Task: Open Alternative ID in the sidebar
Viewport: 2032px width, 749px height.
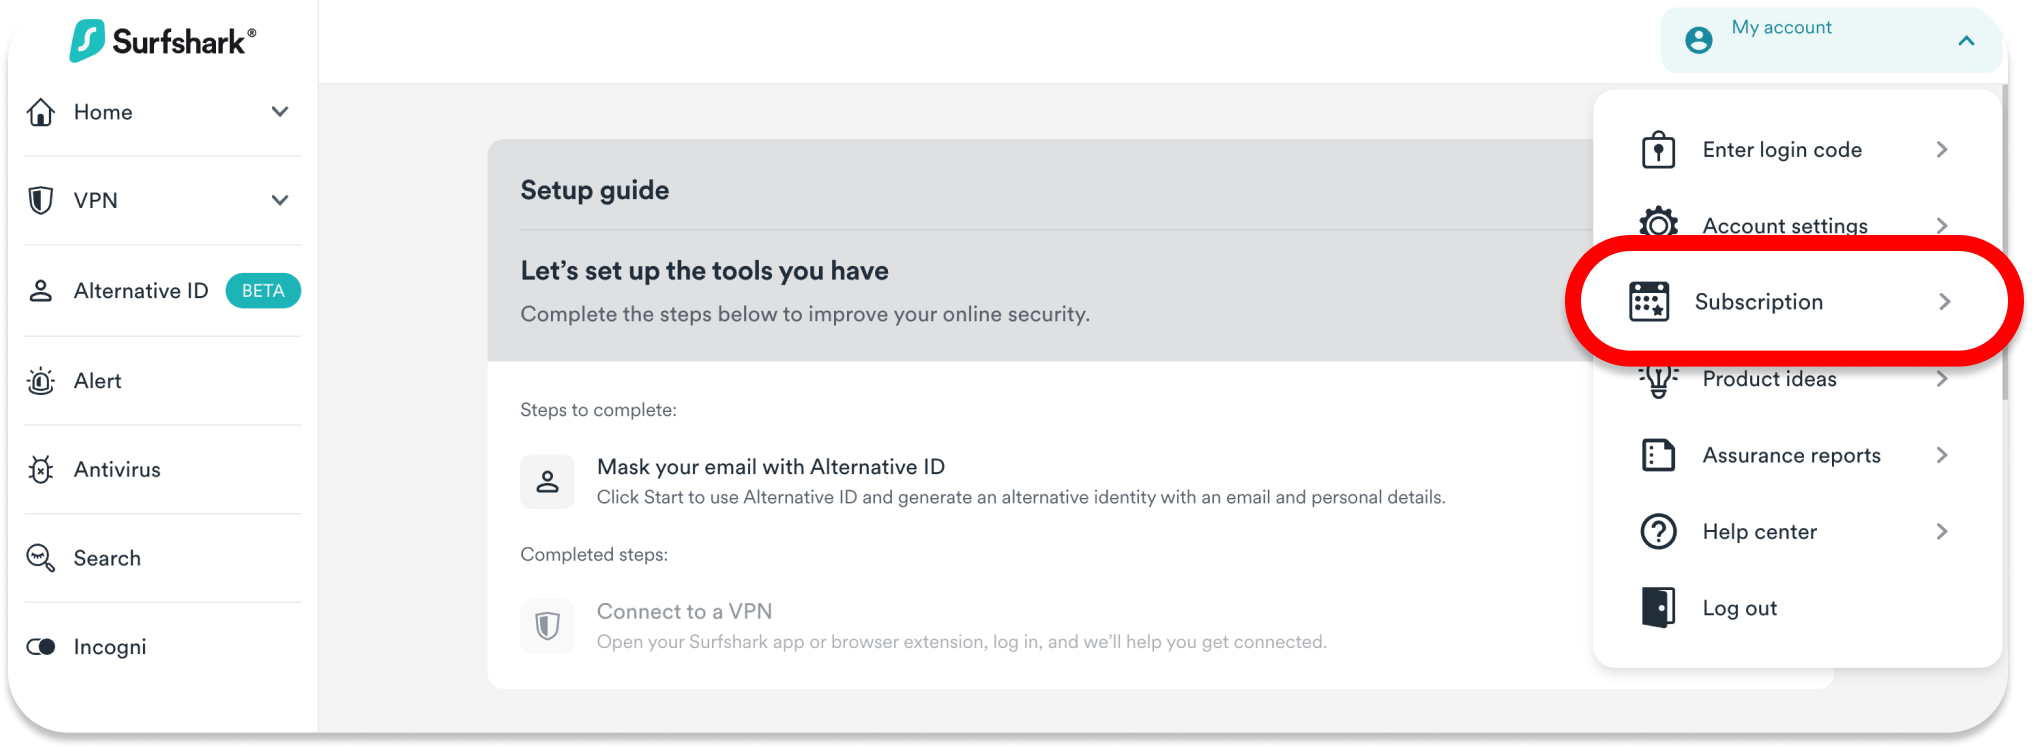Action: (141, 291)
